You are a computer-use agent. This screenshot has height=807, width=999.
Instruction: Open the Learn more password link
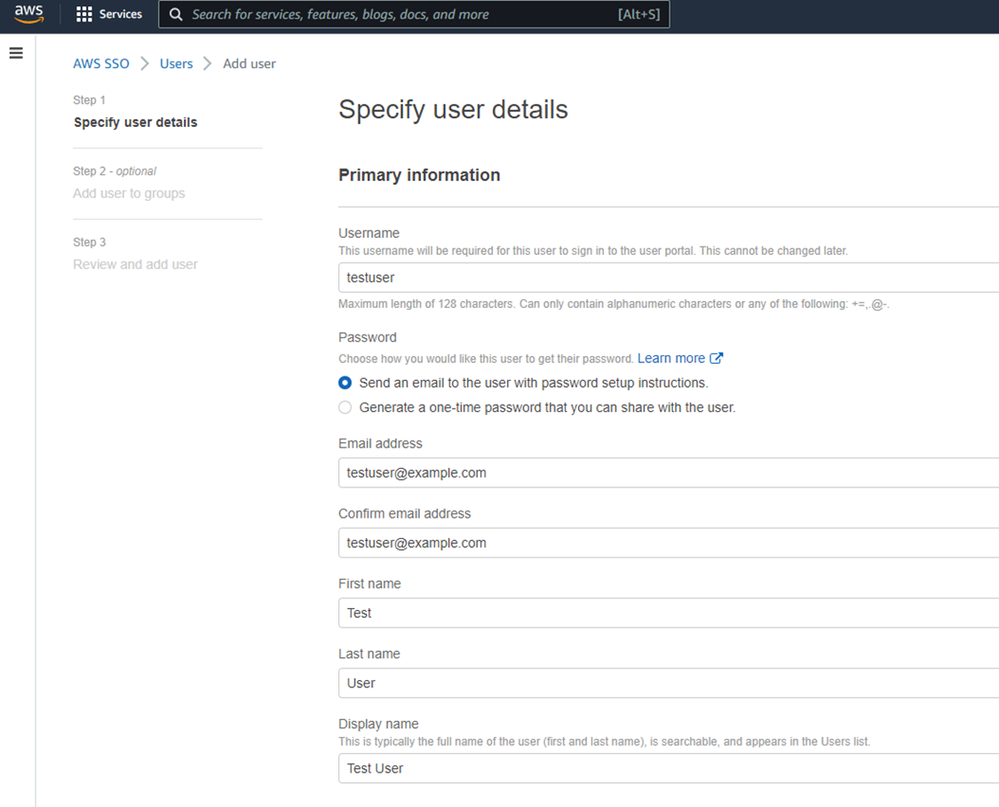(x=671, y=358)
